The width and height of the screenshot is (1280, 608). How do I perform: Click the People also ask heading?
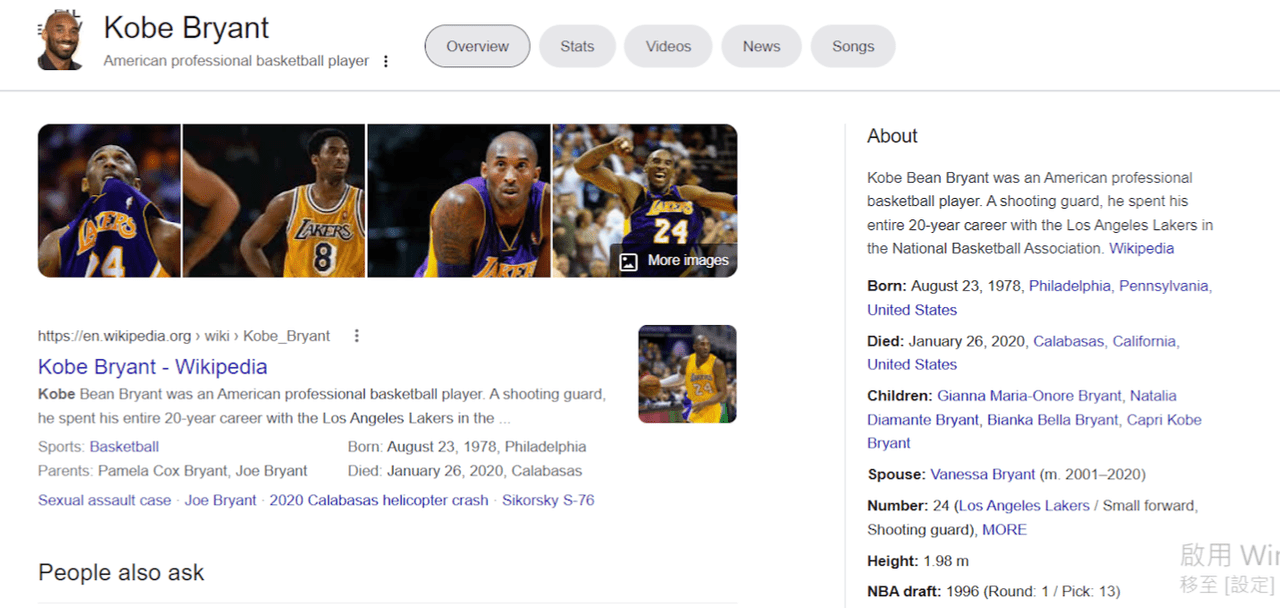coord(121,573)
